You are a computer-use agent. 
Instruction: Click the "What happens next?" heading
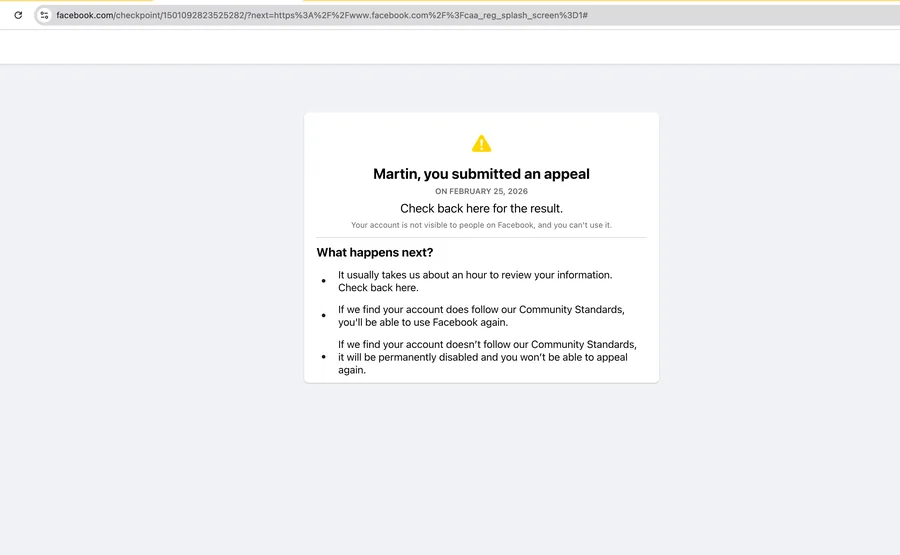(375, 253)
